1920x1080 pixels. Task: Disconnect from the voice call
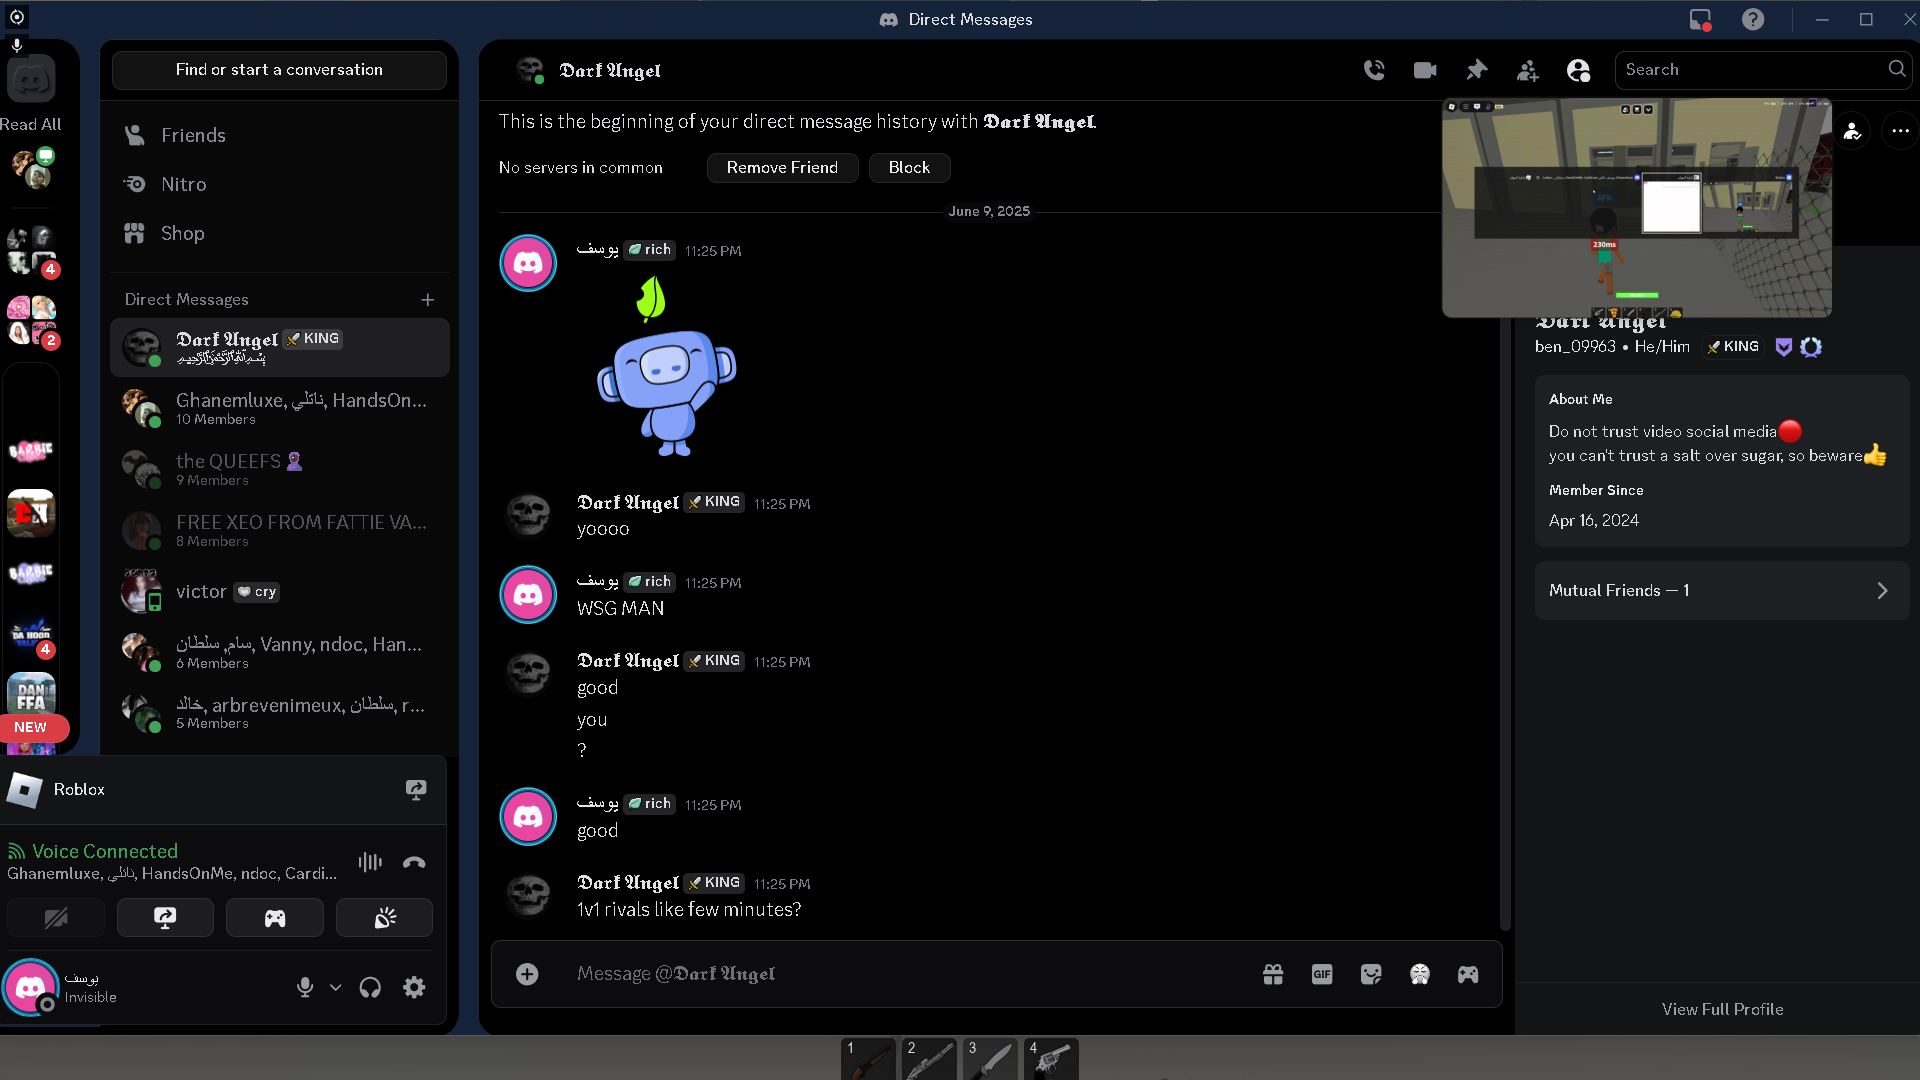[x=414, y=862]
